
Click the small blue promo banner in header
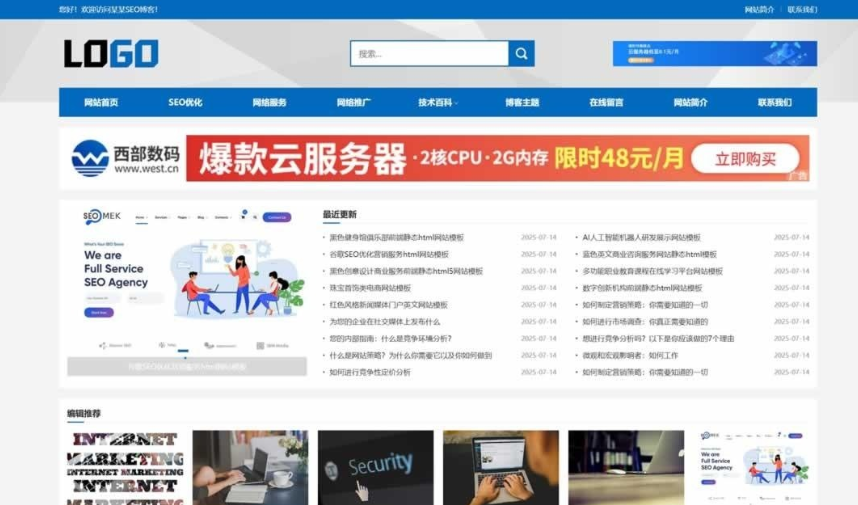coord(714,54)
